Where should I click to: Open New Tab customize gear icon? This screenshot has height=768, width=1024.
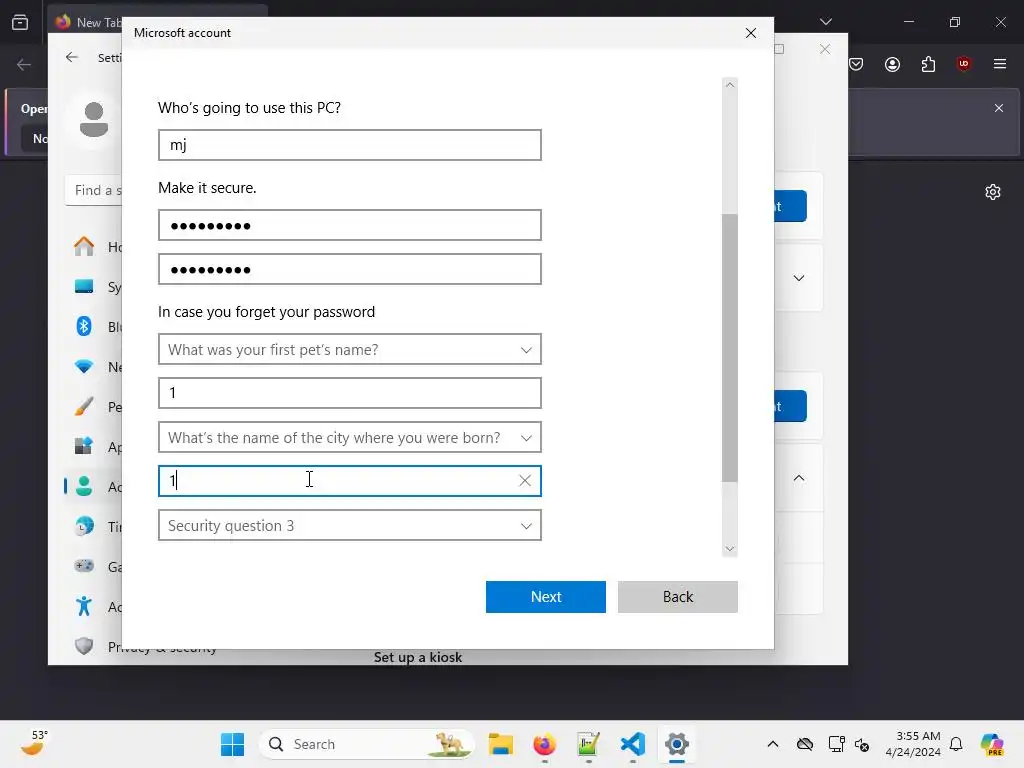click(993, 192)
